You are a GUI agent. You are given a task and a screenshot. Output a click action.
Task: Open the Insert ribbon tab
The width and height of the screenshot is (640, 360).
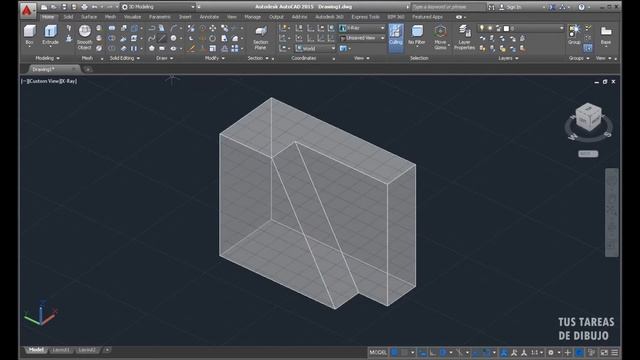185,17
